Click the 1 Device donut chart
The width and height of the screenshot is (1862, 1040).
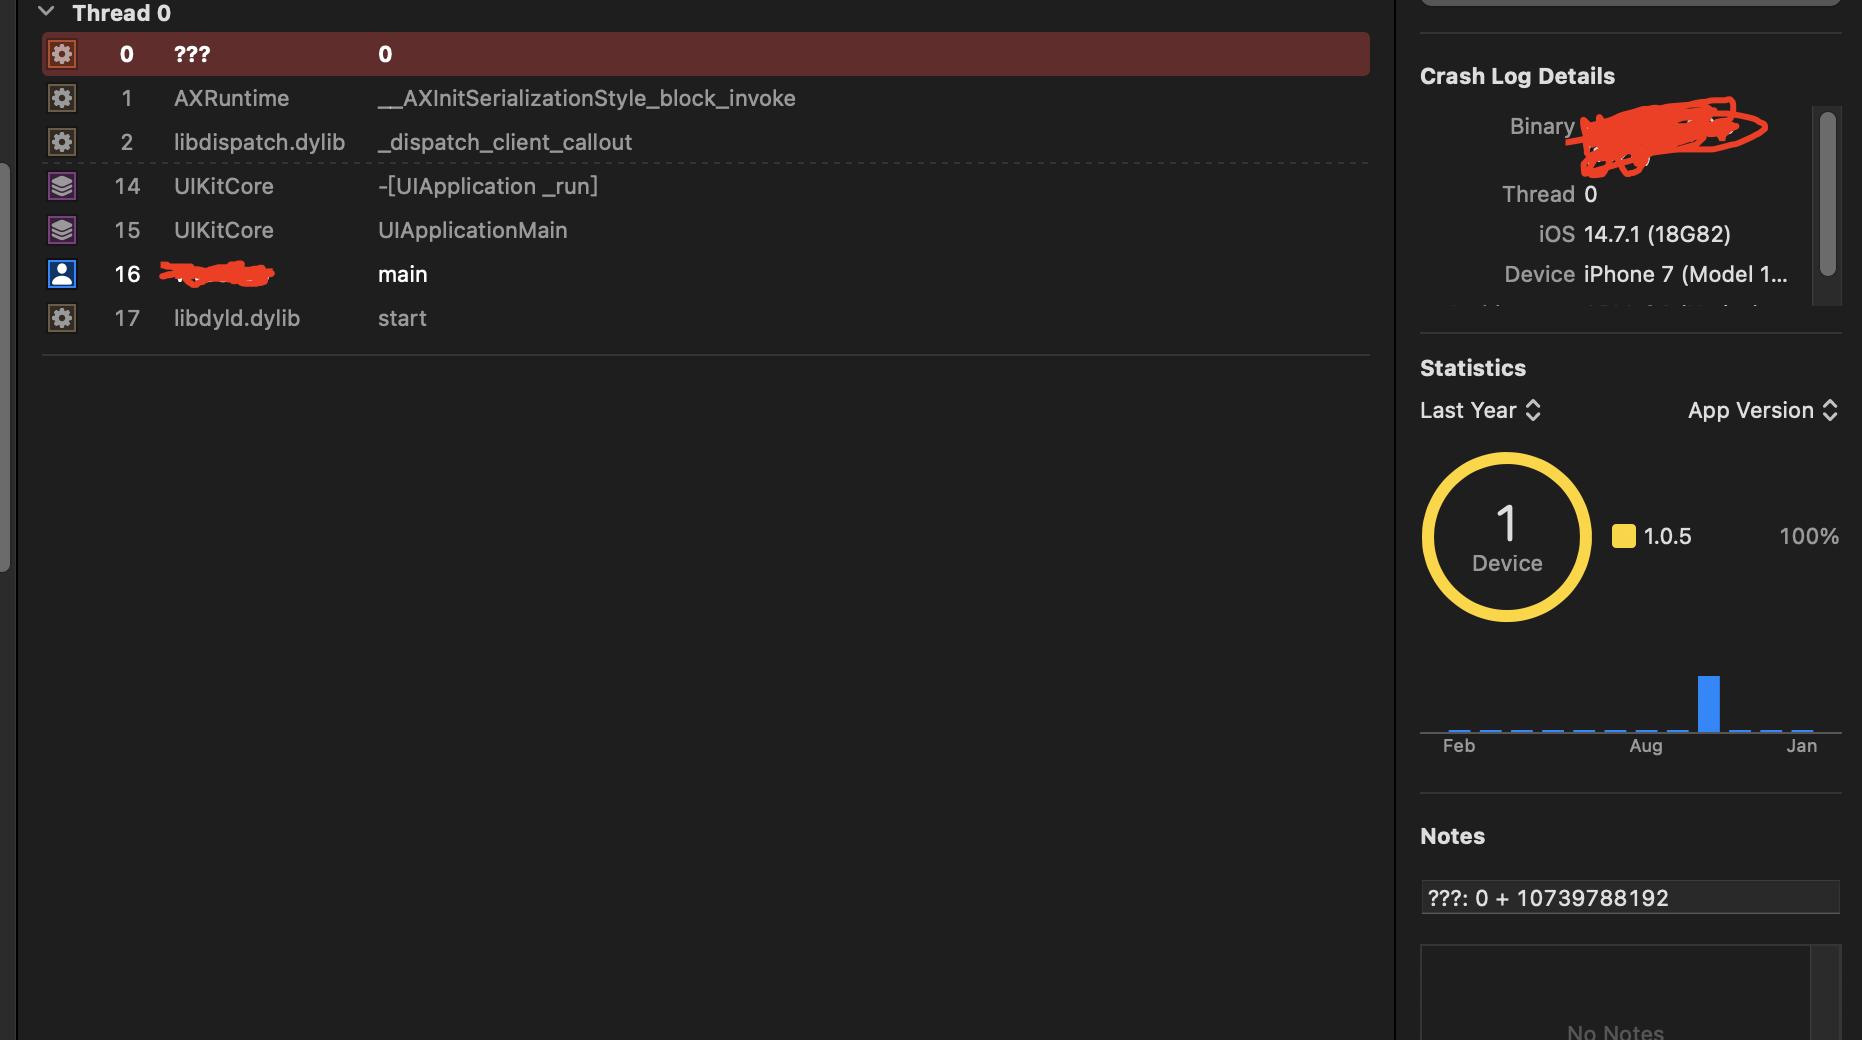click(x=1507, y=537)
